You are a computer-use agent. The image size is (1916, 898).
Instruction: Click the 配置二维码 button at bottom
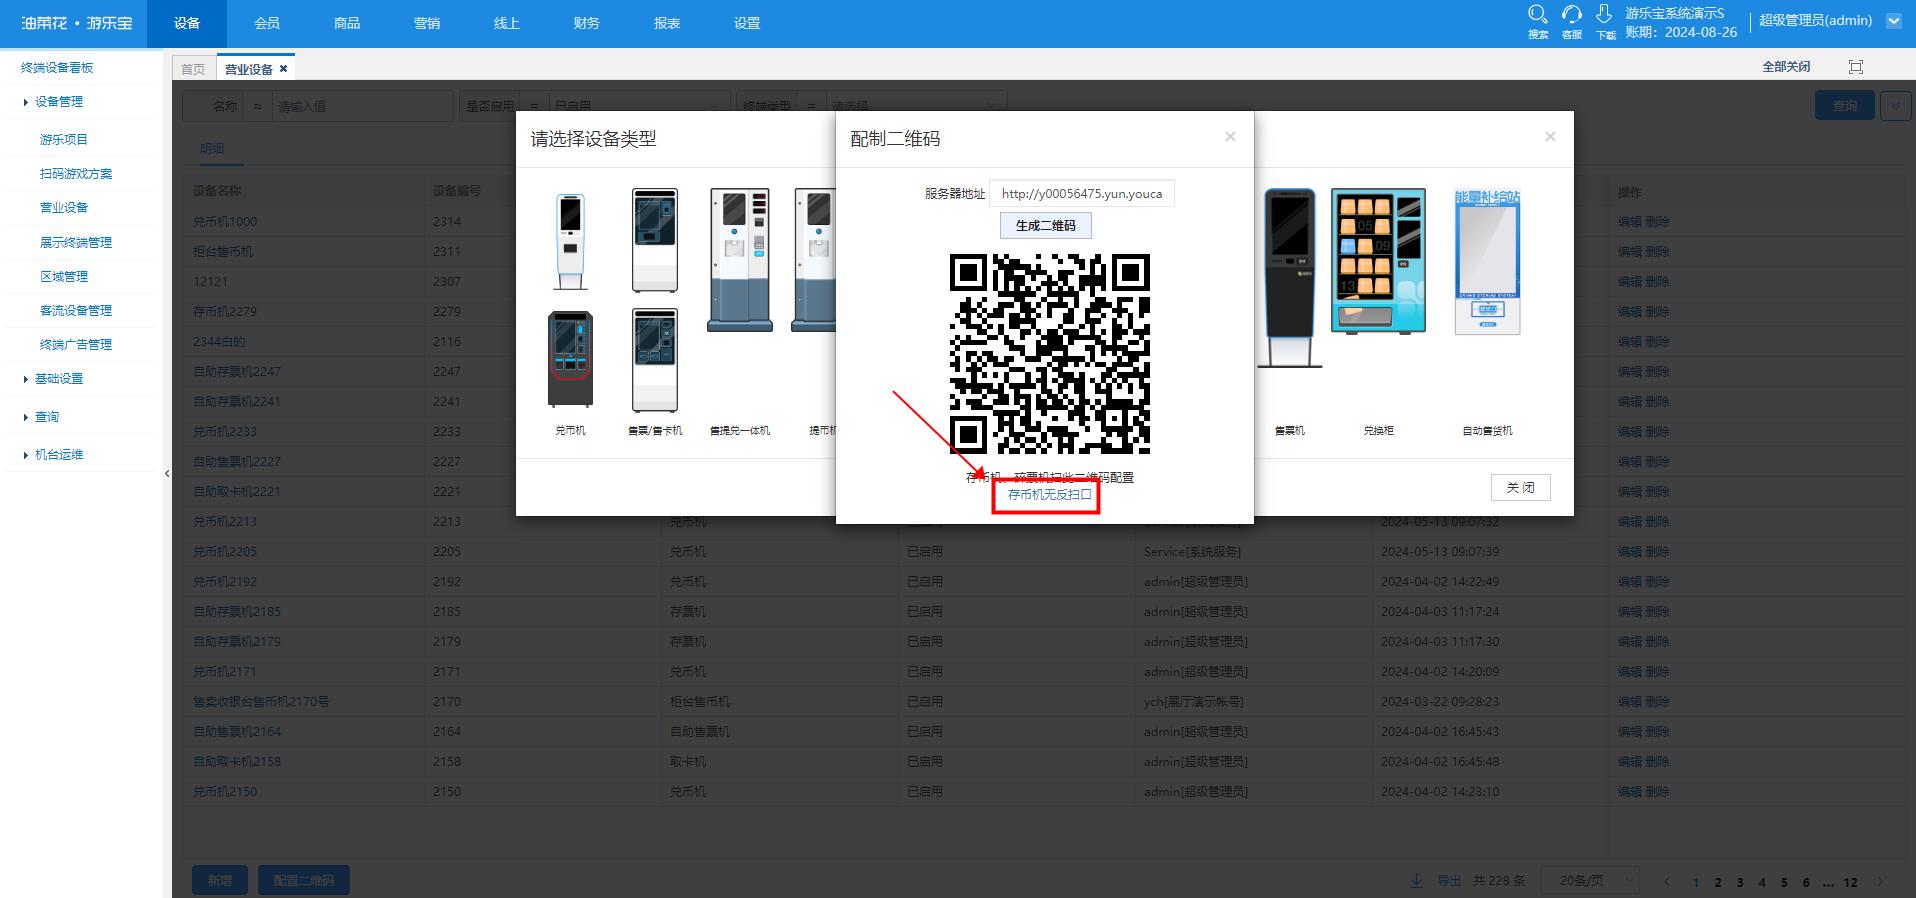point(304,881)
